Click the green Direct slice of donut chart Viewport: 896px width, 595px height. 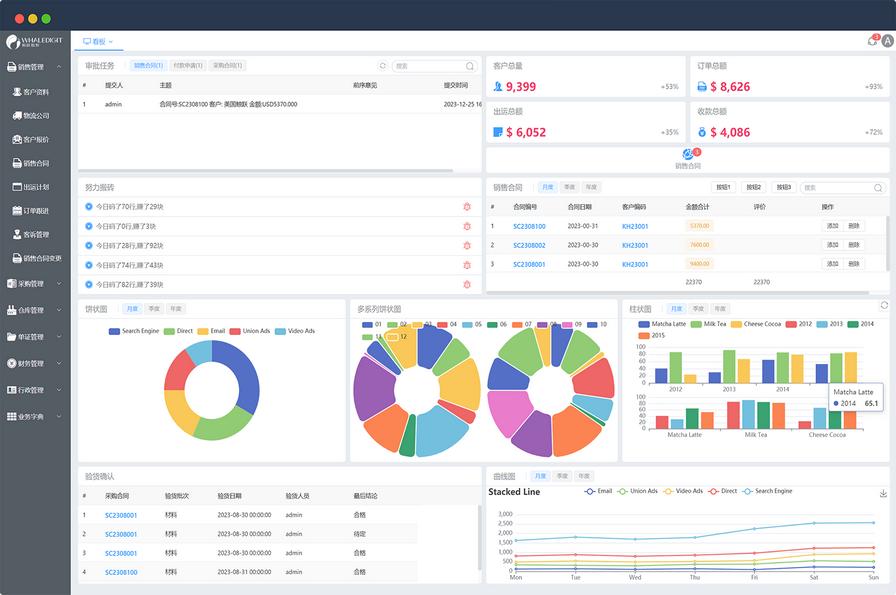pyautogui.click(x=223, y=424)
